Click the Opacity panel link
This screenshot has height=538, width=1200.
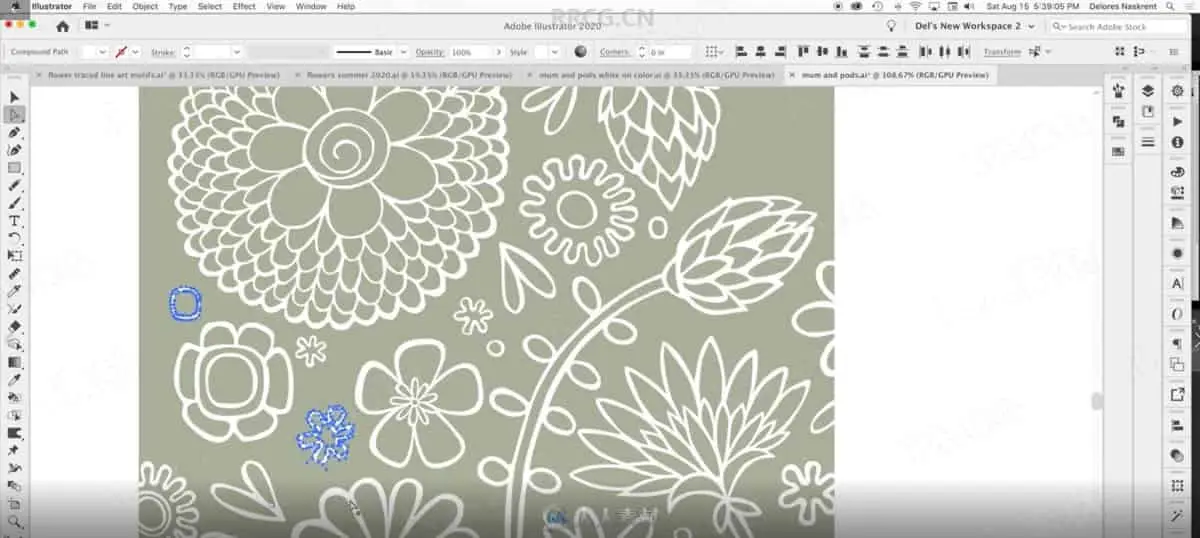point(430,51)
